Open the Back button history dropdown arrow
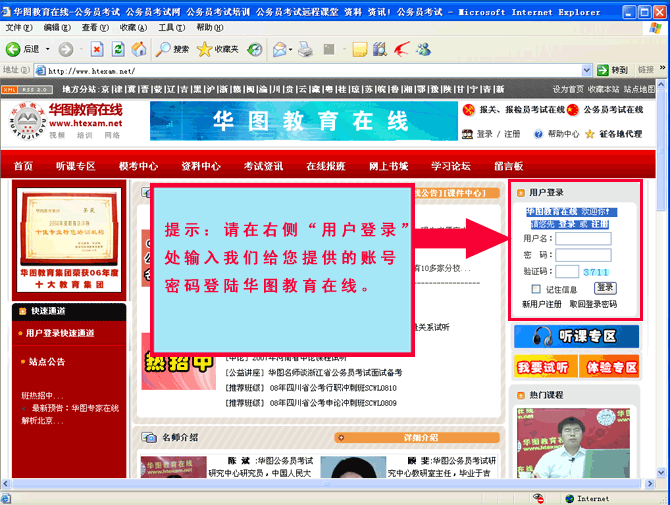Image resolution: width=670 pixels, height=505 pixels. click(x=47, y=50)
